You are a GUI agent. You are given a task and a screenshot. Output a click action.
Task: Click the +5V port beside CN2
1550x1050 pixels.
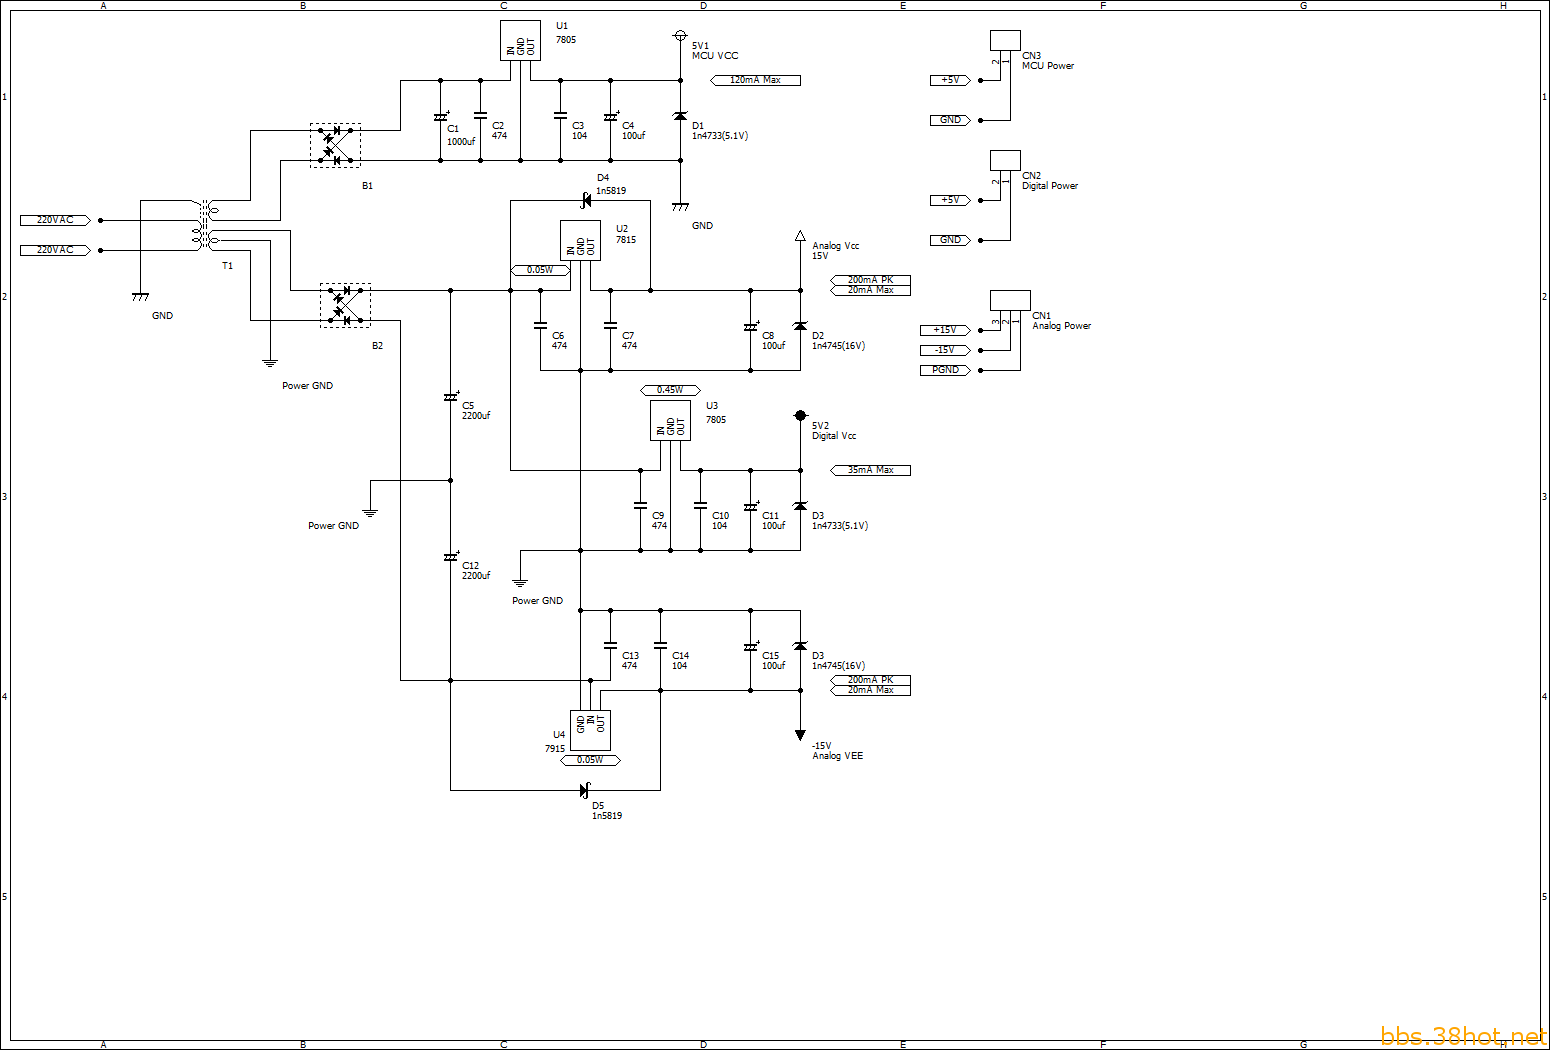tap(950, 200)
